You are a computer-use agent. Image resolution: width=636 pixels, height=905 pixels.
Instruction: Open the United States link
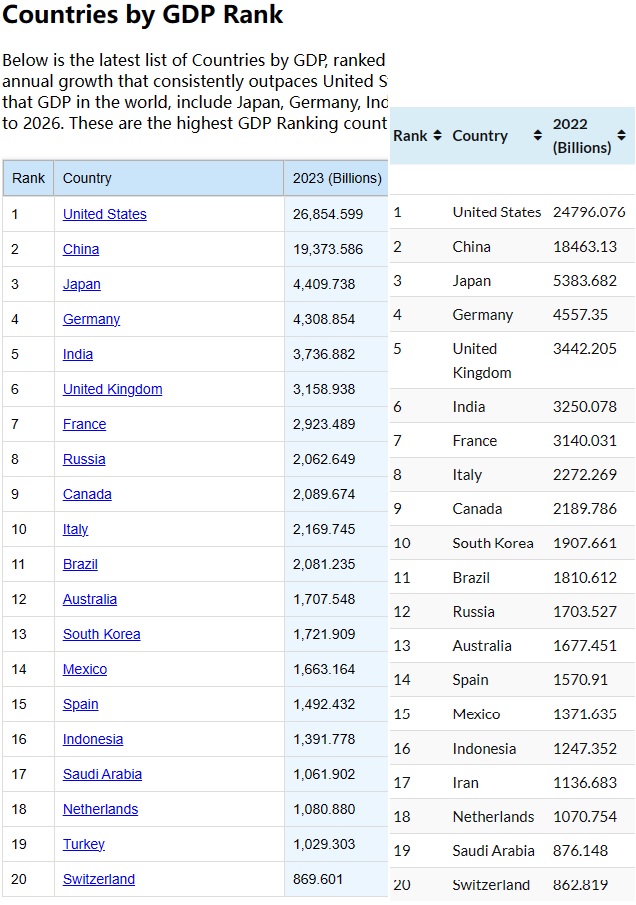point(104,214)
